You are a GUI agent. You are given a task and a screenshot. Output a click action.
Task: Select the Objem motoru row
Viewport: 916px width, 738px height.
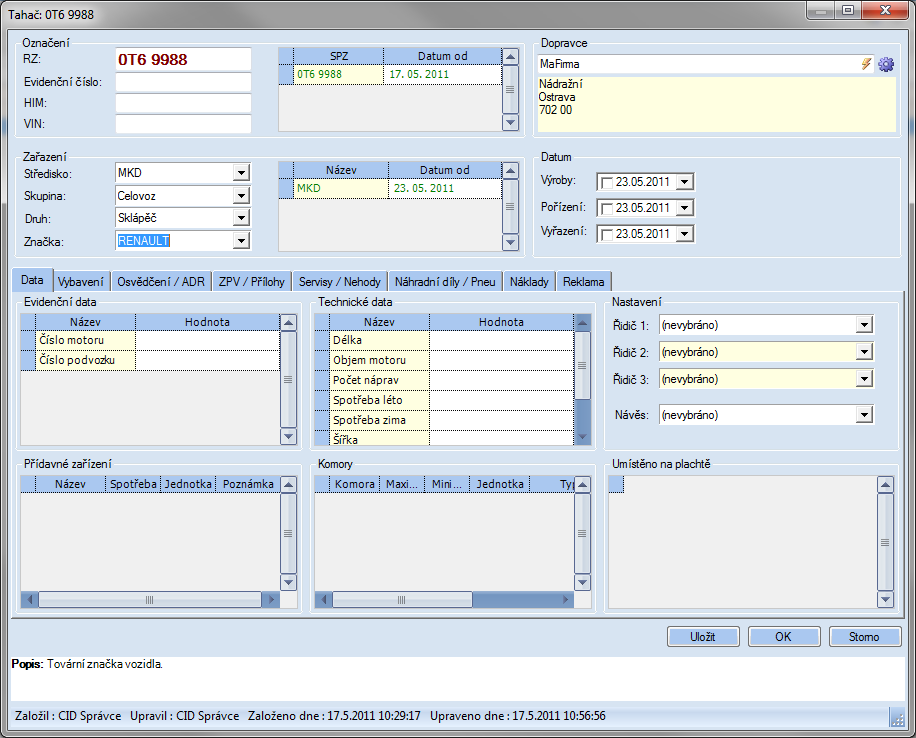pyautogui.click(x=444, y=360)
